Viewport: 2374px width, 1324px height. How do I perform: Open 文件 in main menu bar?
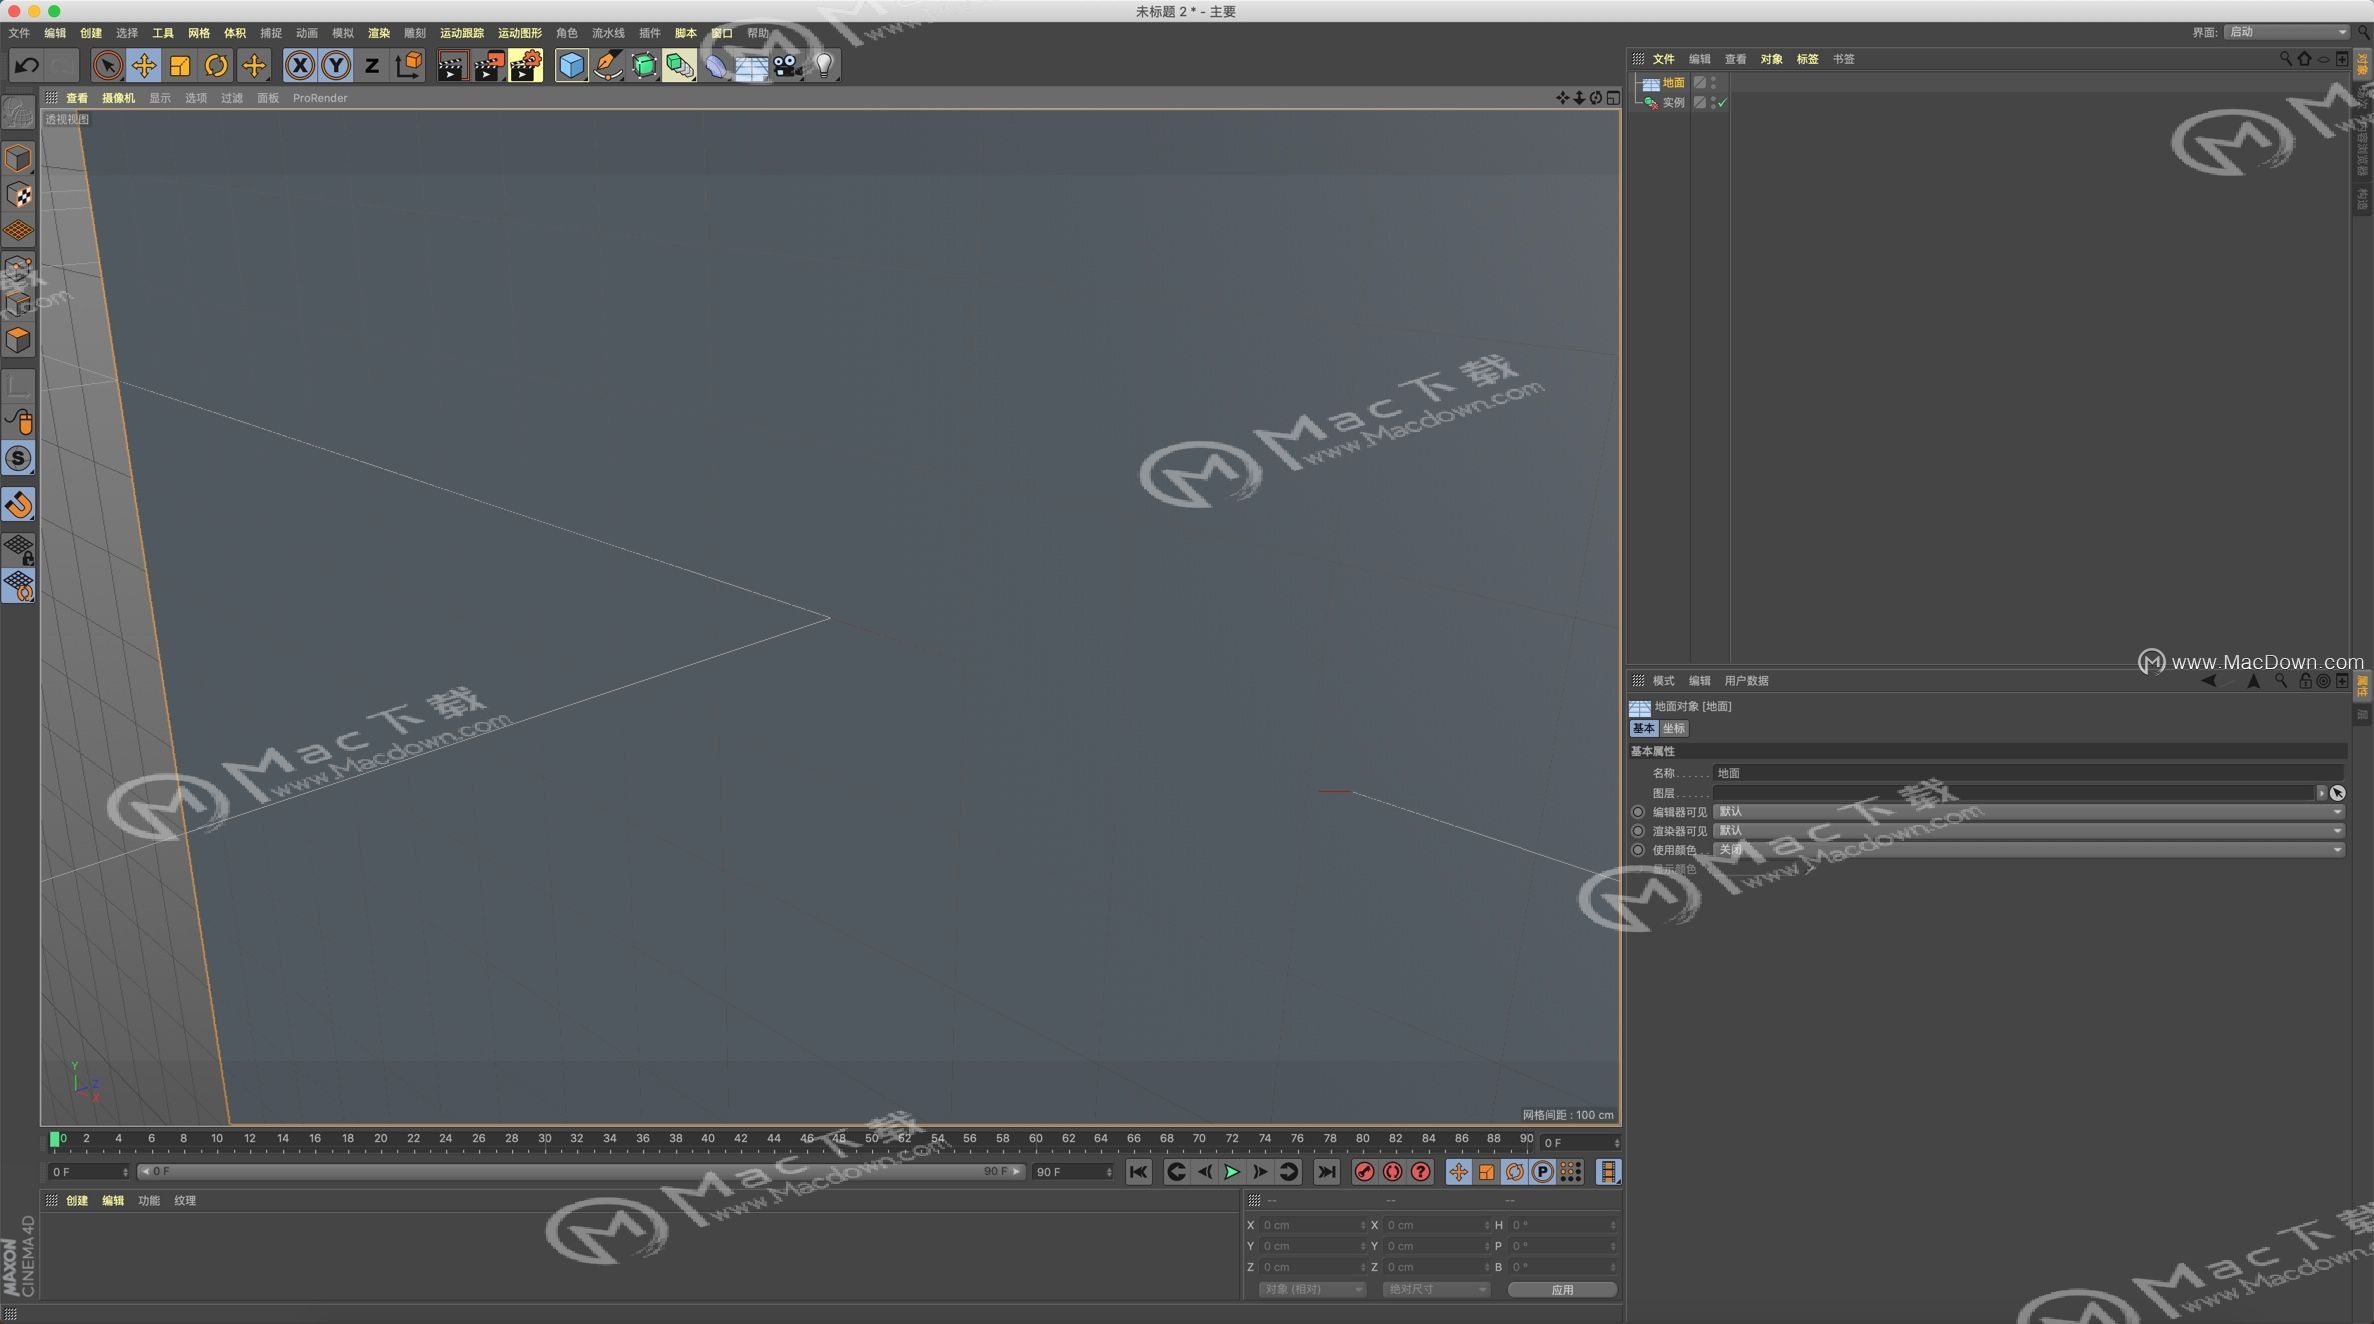[x=19, y=33]
